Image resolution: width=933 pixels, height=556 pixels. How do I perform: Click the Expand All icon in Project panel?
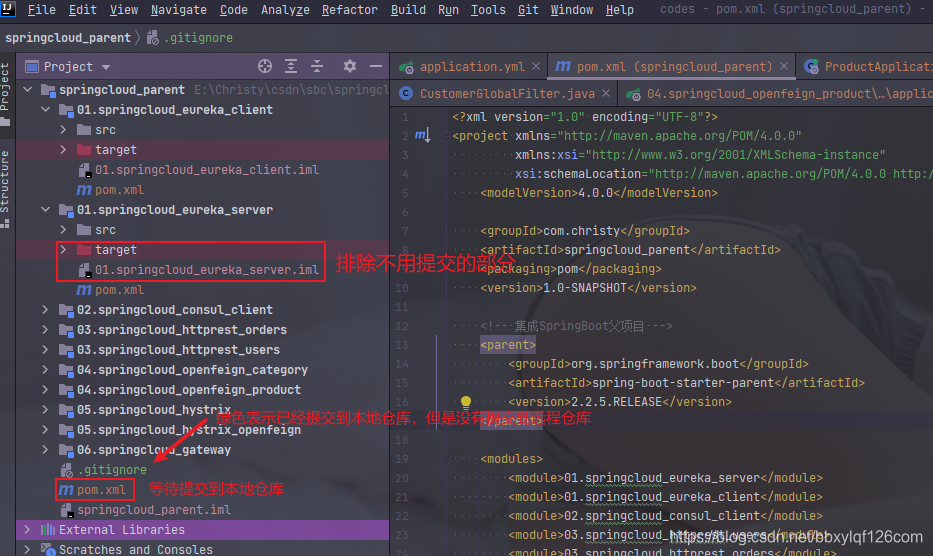point(291,66)
